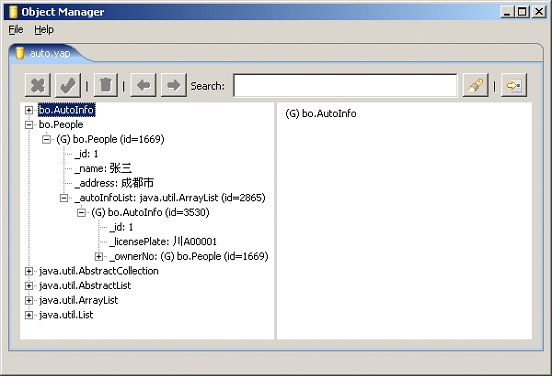Select _id: 1 under bo.AutoInfo (id=3530)
The height and width of the screenshot is (378, 552).
121,227
